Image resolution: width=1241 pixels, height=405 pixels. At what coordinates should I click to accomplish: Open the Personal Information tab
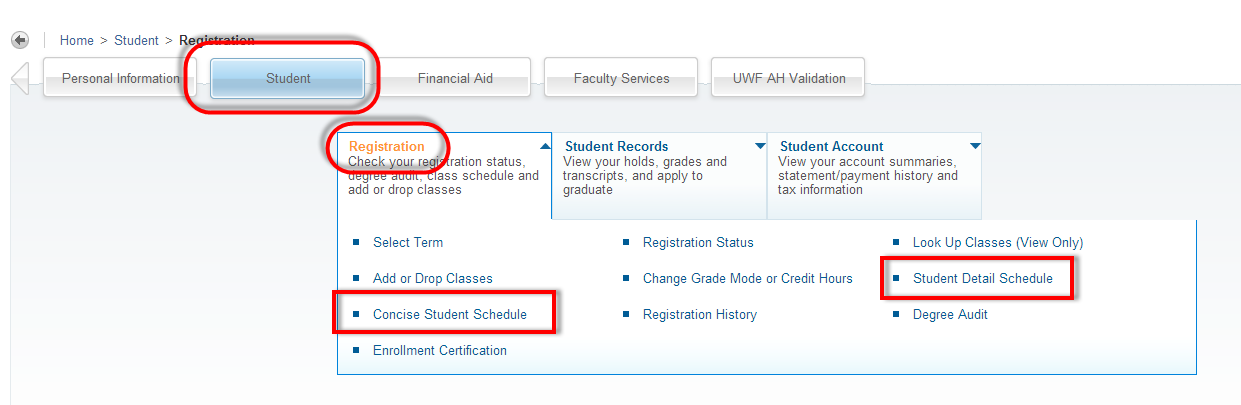[x=121, y=78]
